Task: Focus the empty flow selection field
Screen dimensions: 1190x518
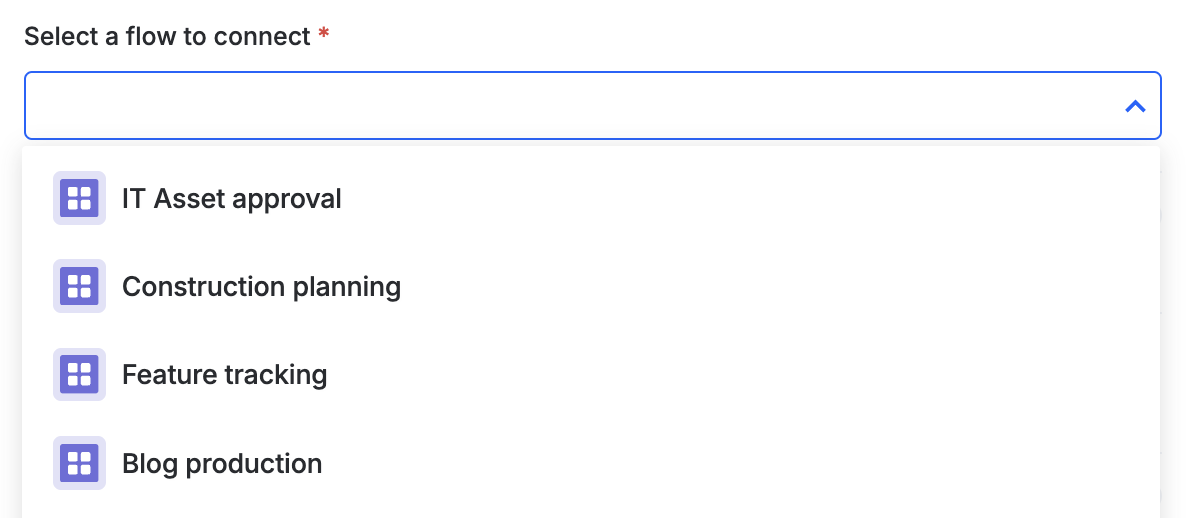Action: [x=593, y=105]
